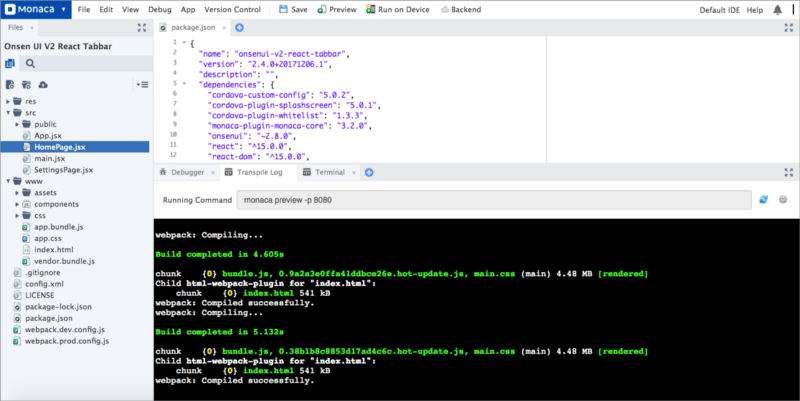Fold dependencies block at line 5

pyautogui.click(x=184, y=84)
